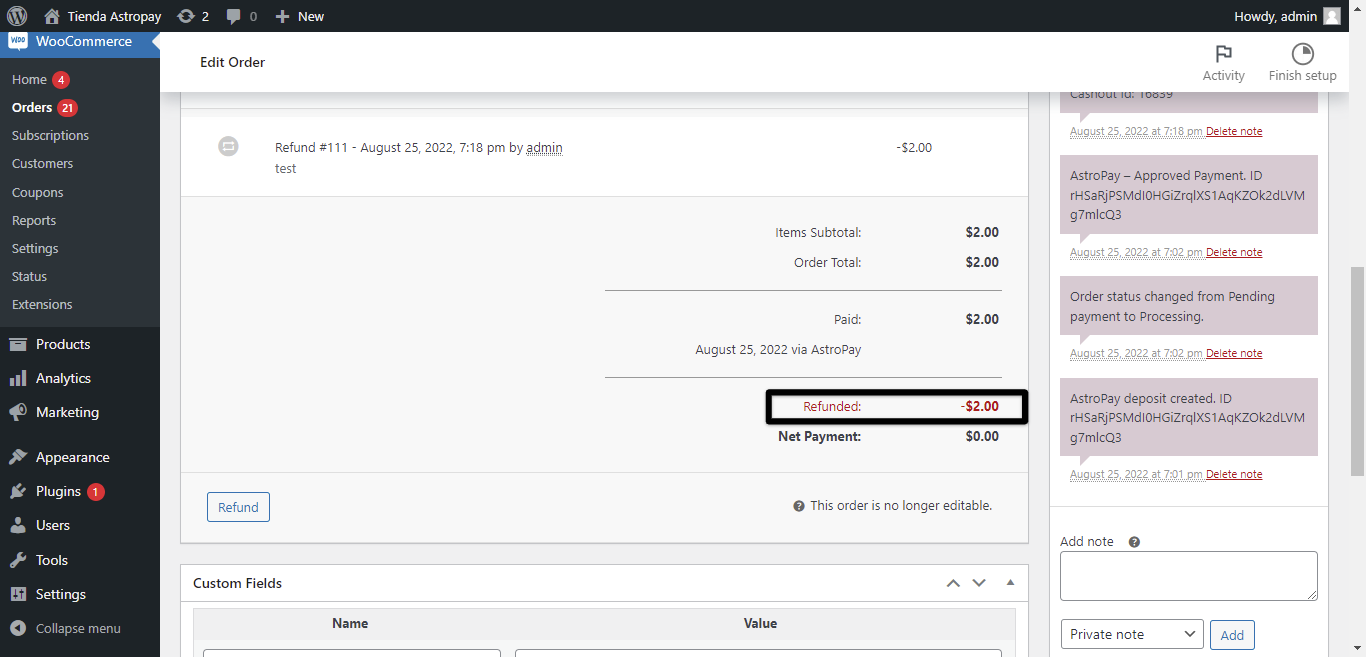Open Subscriptions menu item
The image size is (1366, 657).
point(50,135)
